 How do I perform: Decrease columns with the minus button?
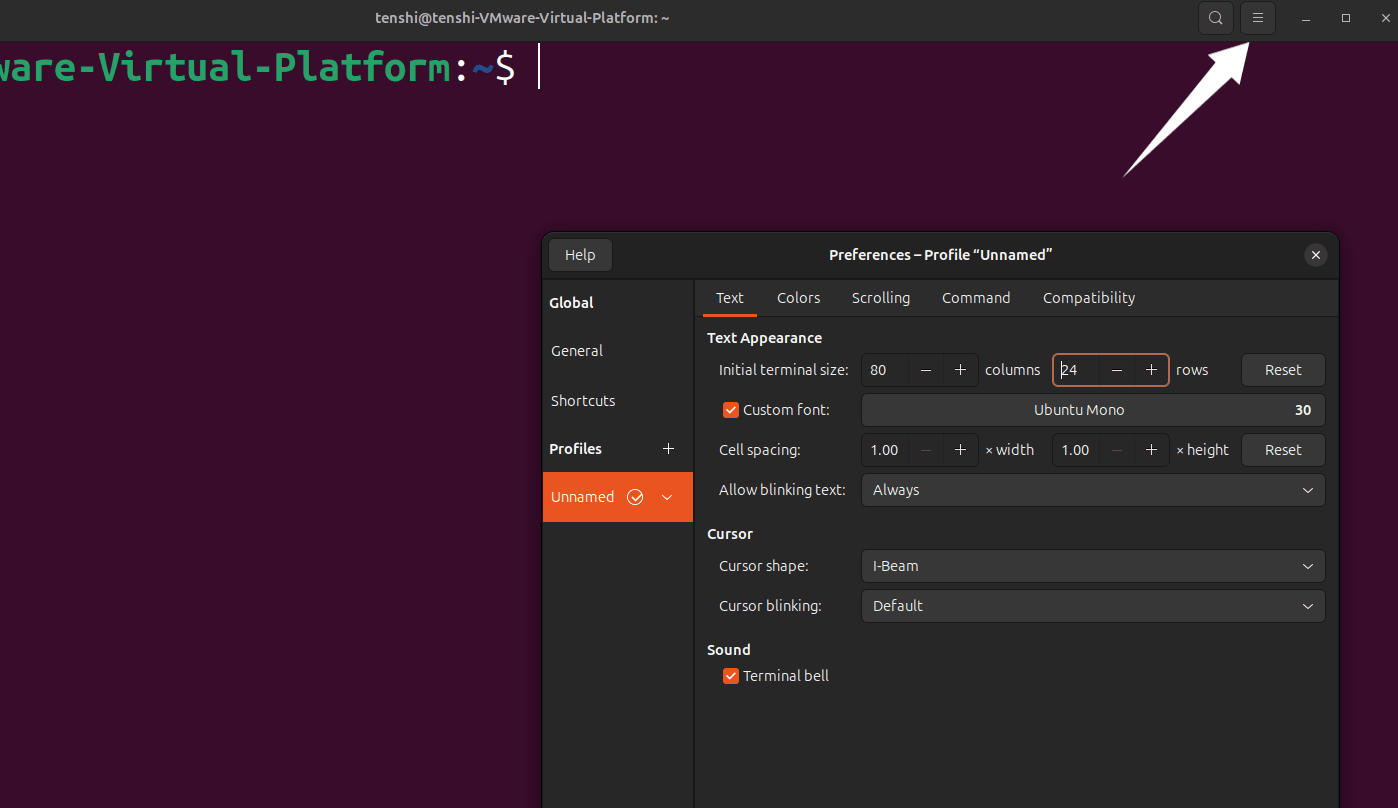[926, 370]
